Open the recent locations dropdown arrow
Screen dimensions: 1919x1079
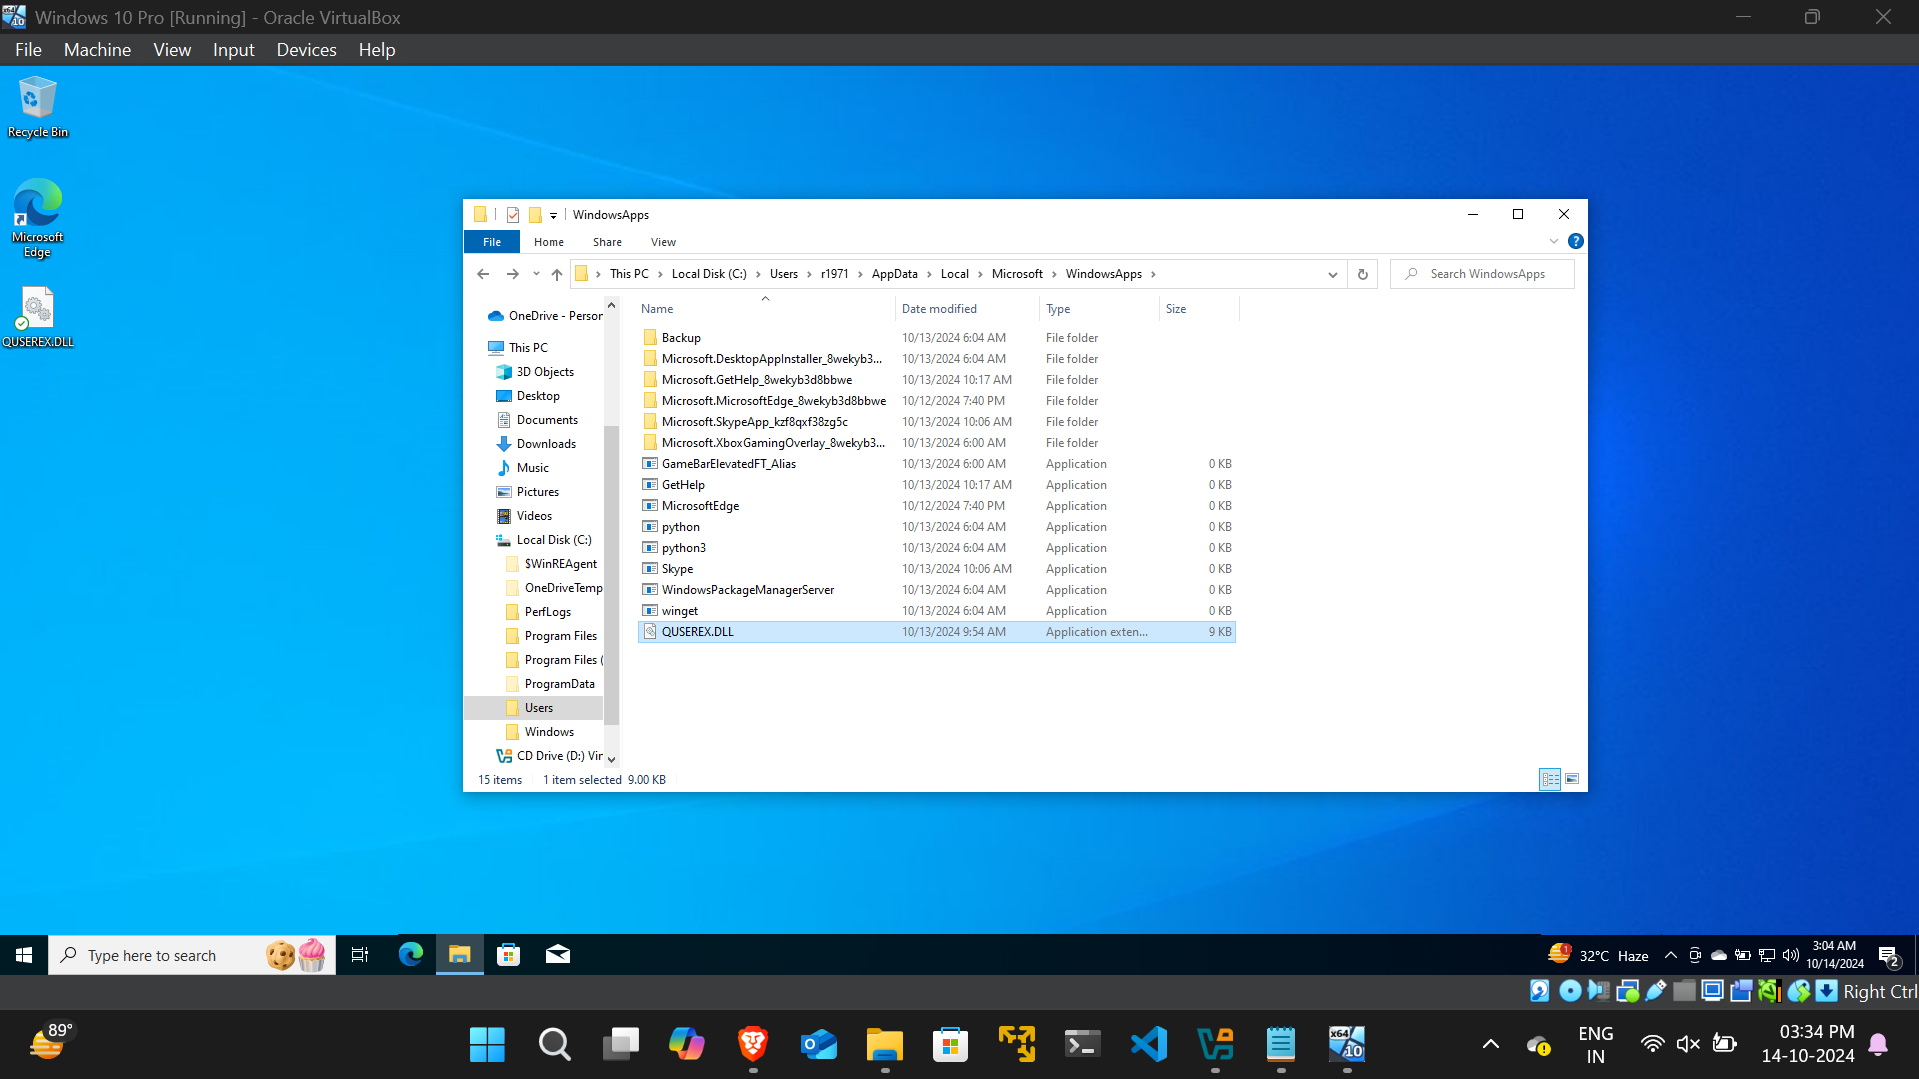[536, 274]
